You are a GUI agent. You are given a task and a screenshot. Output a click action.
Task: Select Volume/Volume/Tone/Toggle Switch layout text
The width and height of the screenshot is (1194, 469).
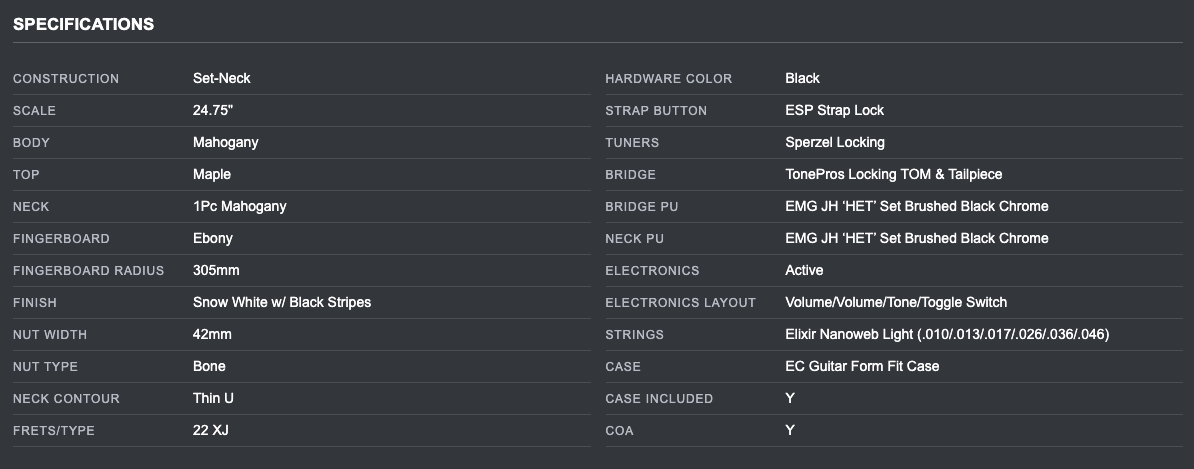[x=896, y=302]
